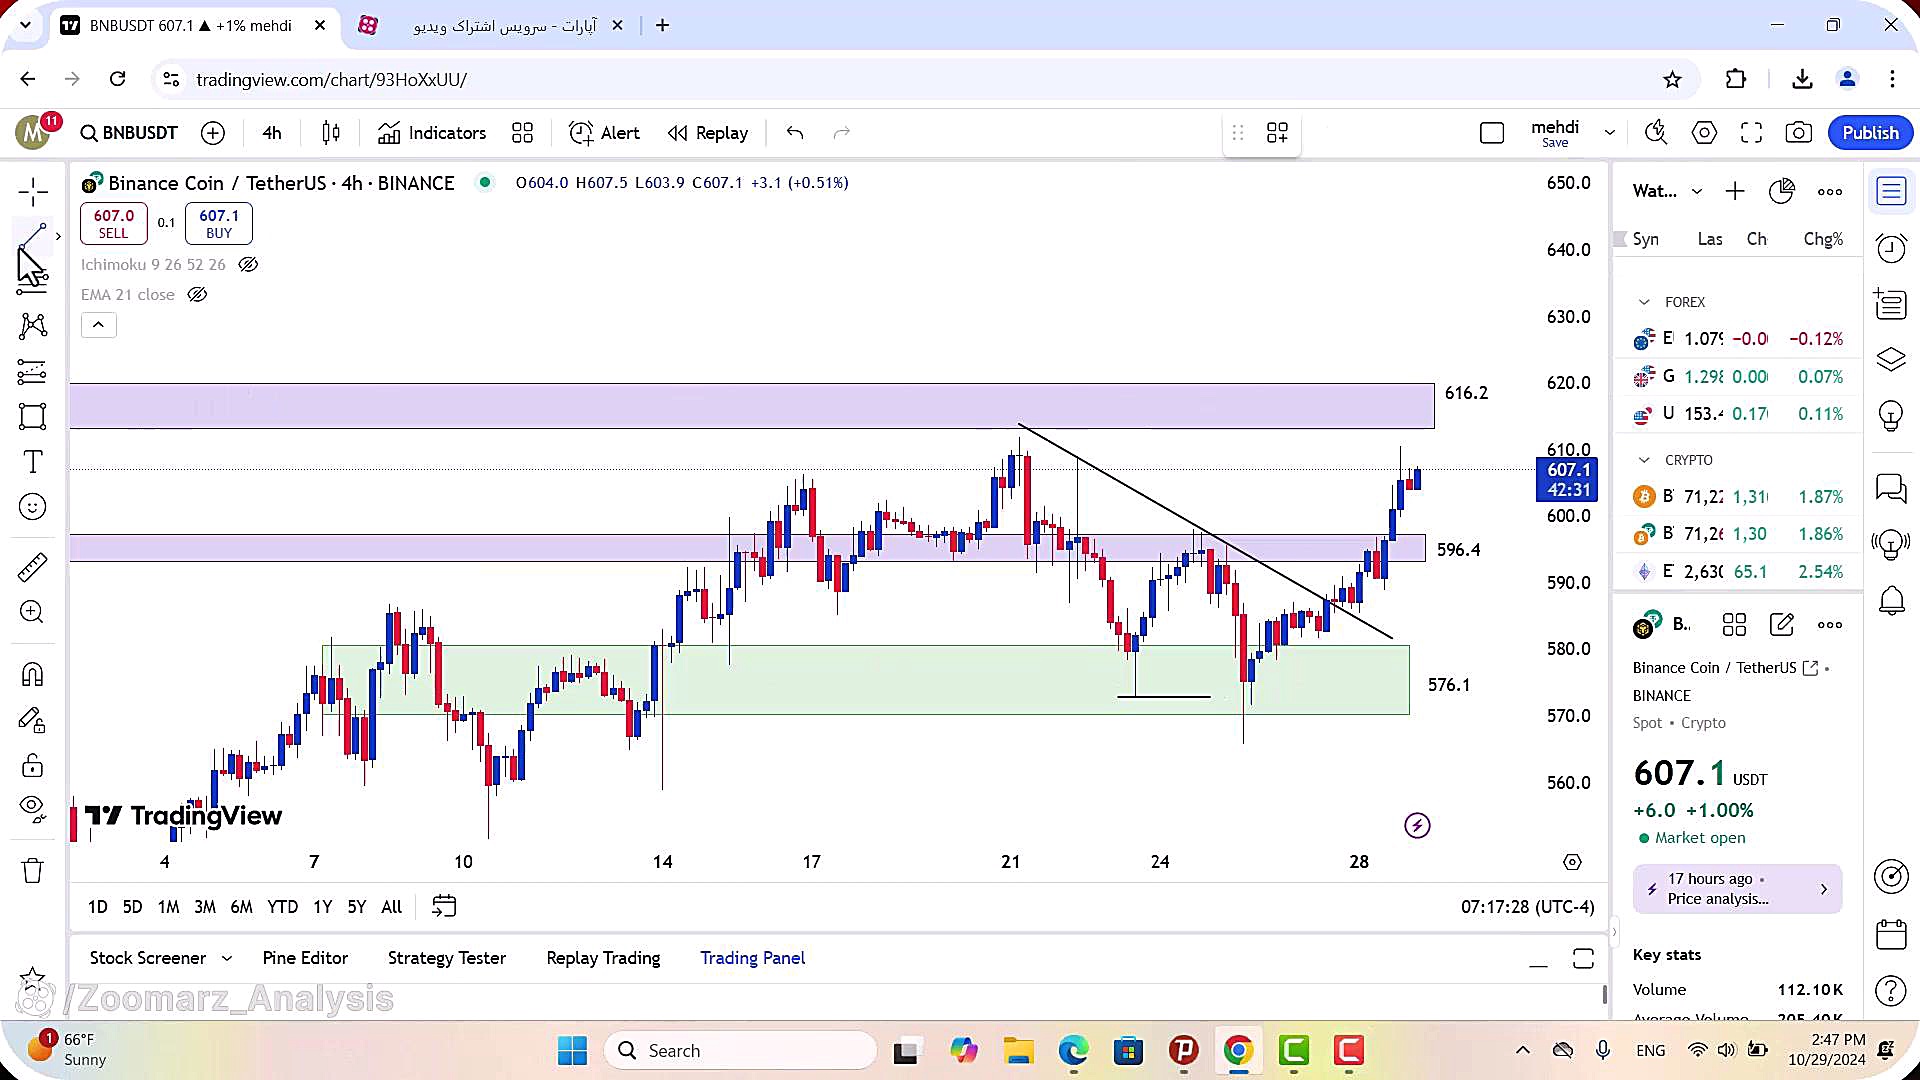Open quick search icon
The height and width of the screenshot is (1080, 1920).
(1656, 133)
